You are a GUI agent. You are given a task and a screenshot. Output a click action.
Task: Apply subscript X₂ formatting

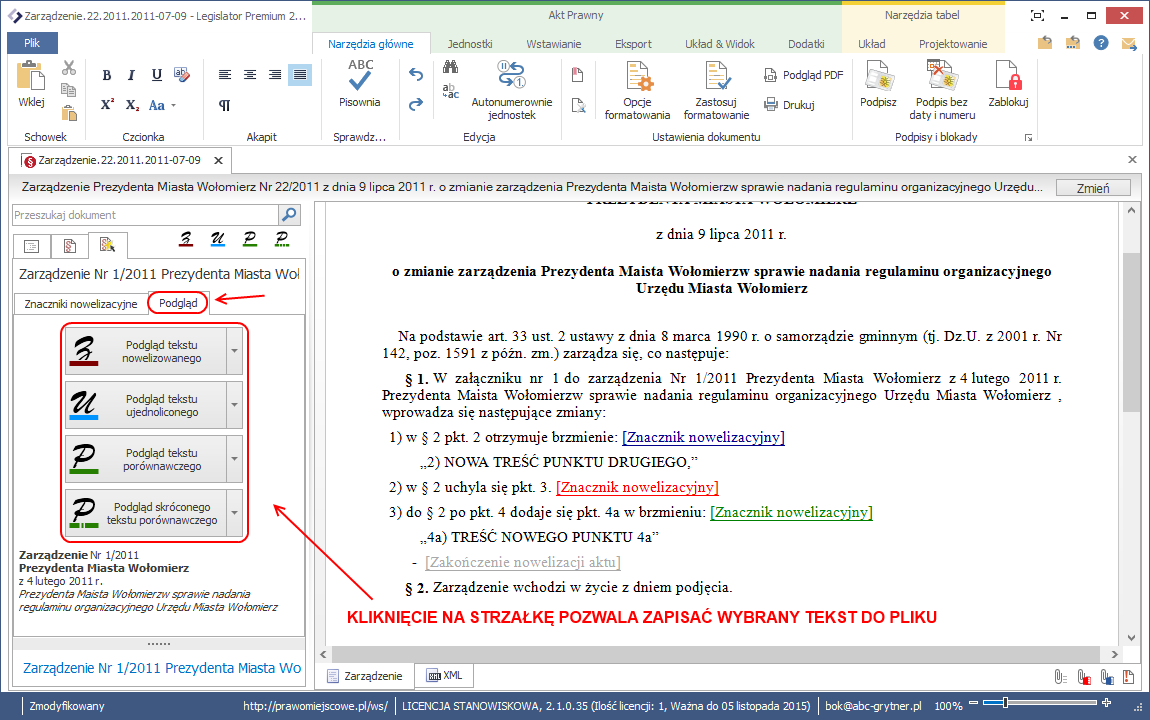(132, 105)
